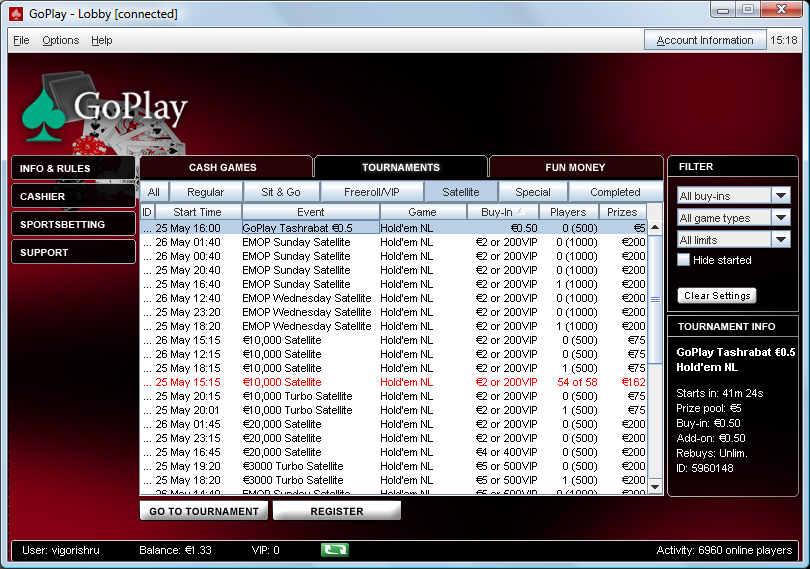Sort by the Players column header

click(x=568, y=212)
